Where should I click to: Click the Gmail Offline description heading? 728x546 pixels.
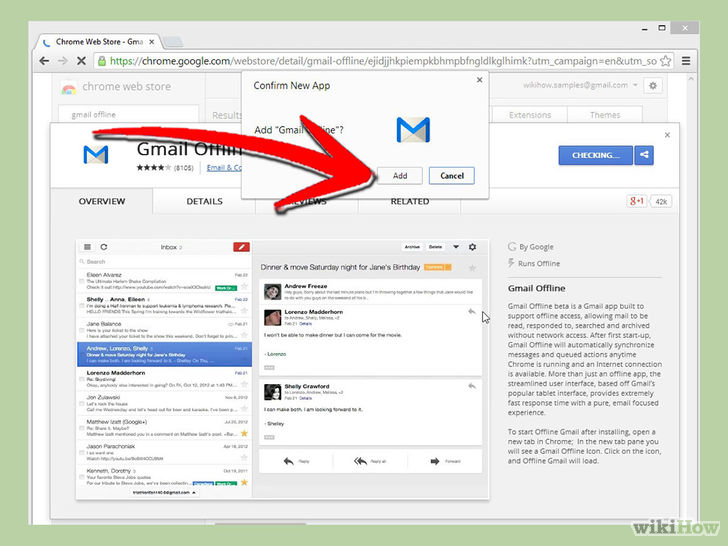[536, 288]
